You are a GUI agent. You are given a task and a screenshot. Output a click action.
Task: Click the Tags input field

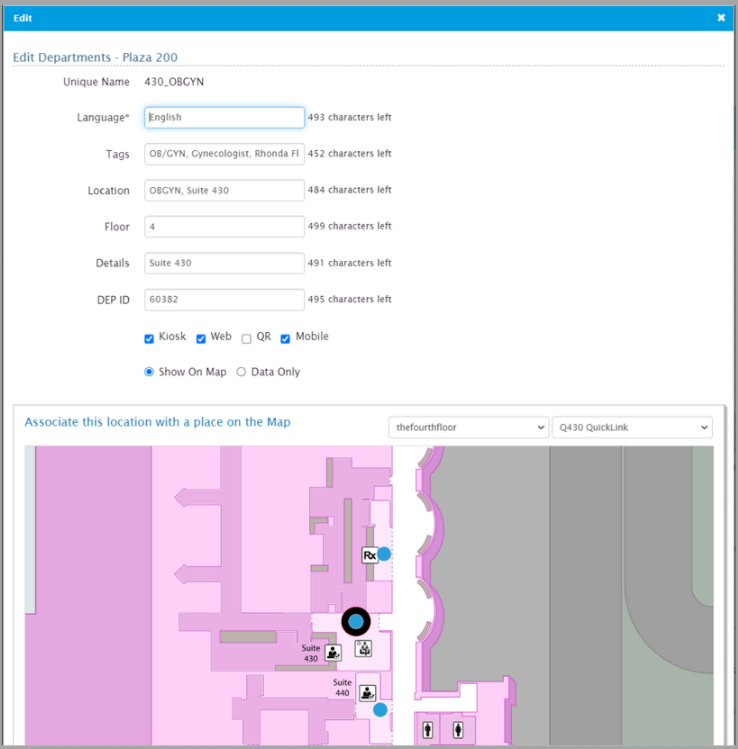coord(225,154)
